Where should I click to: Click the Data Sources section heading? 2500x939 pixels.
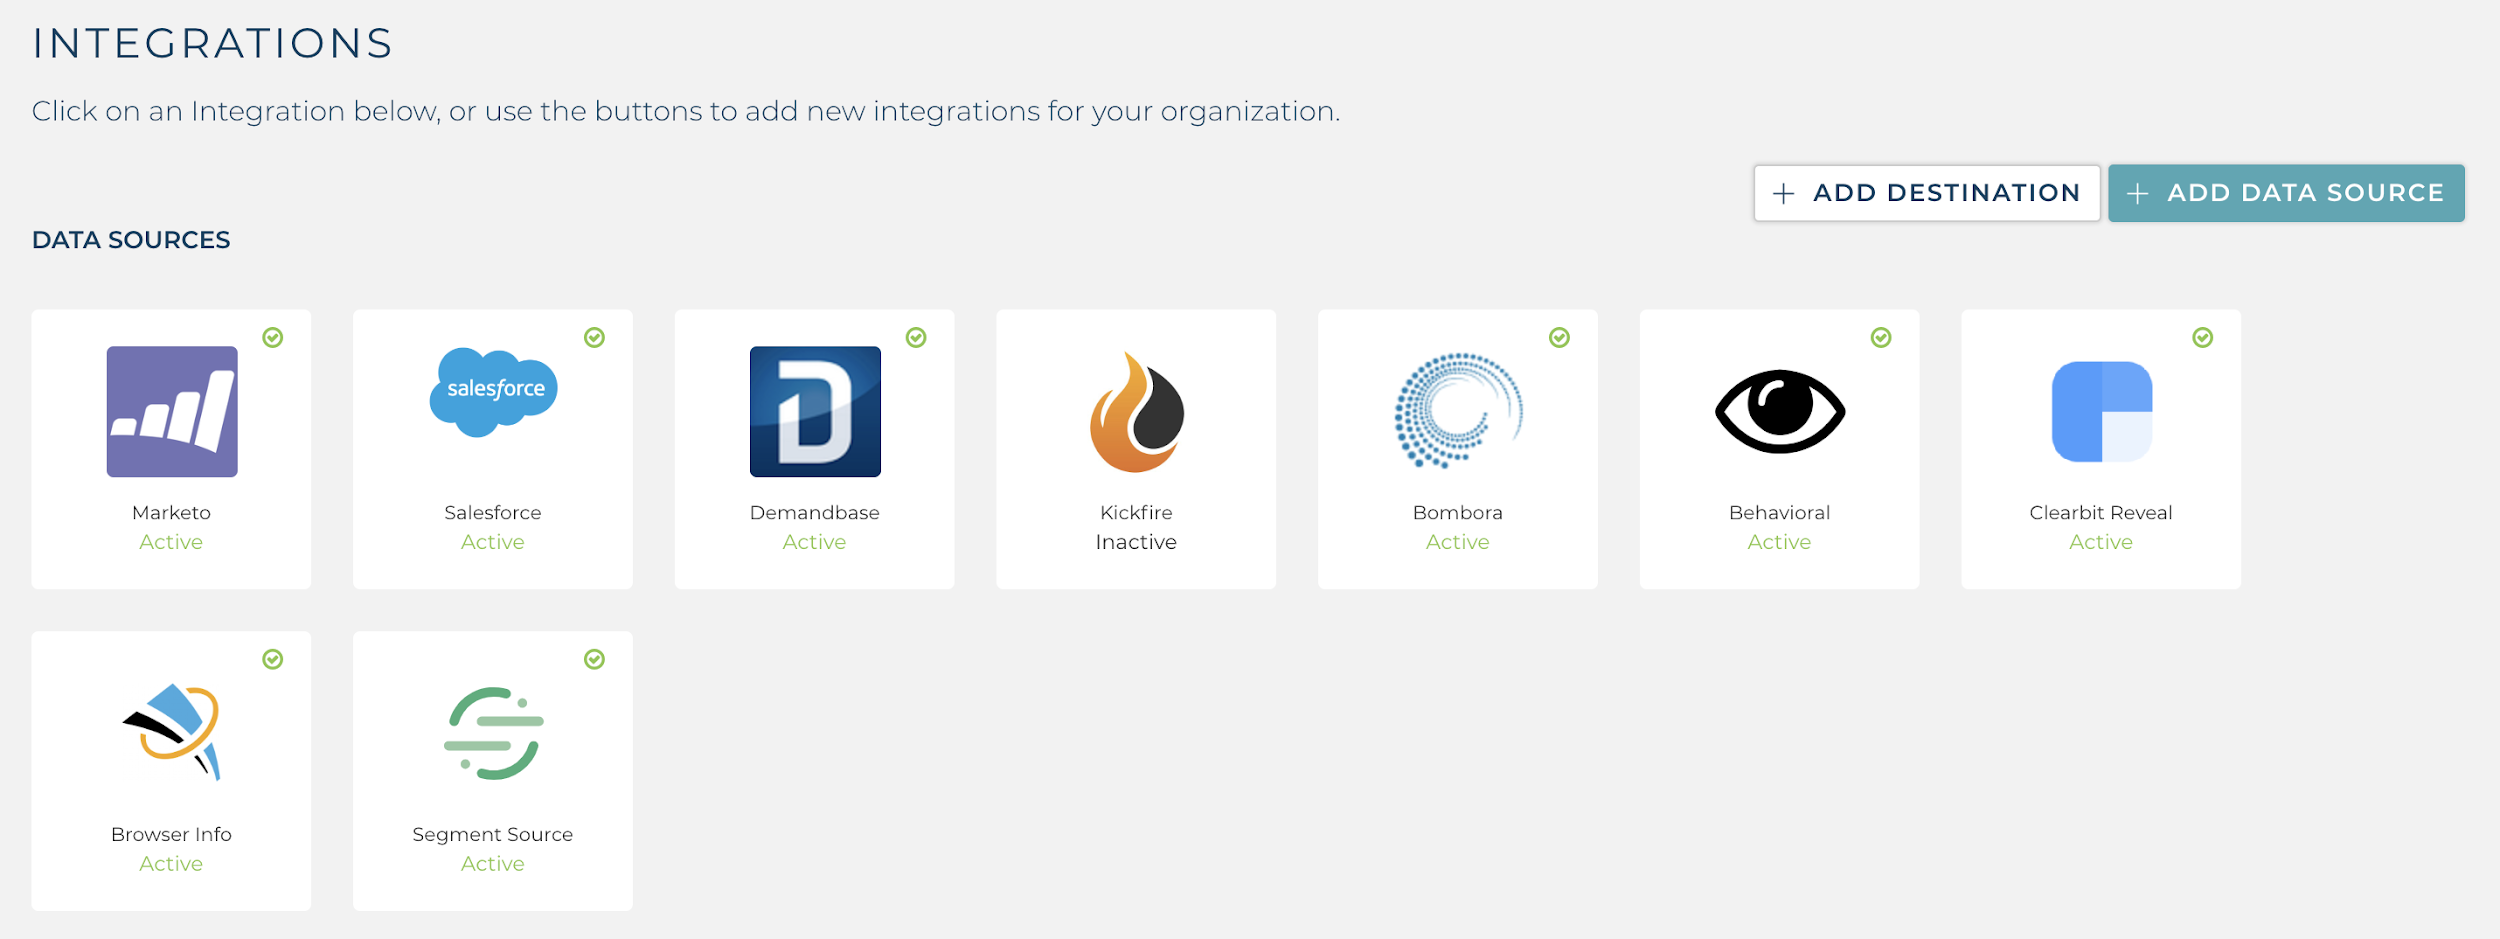131,240
